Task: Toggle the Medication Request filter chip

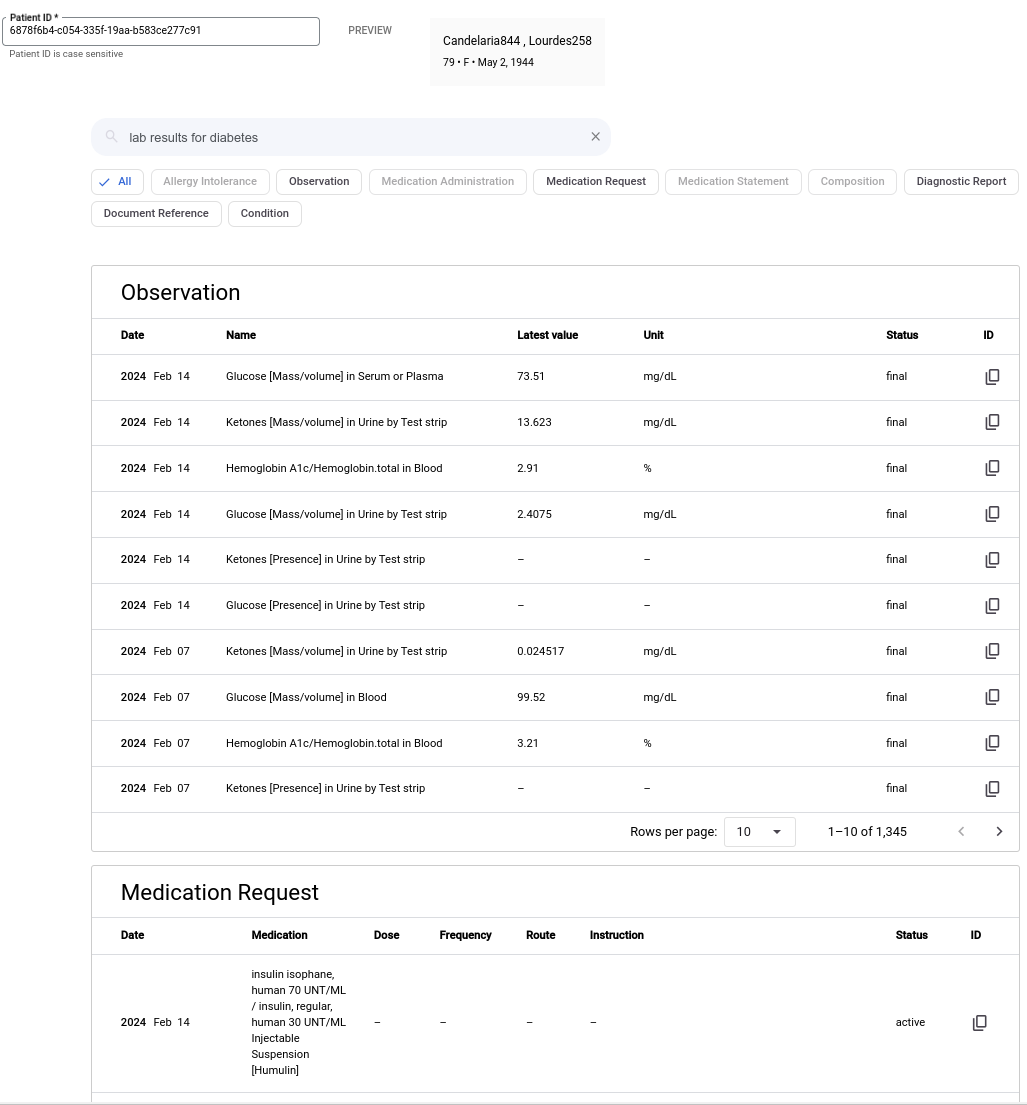Action: click(596, 182)
